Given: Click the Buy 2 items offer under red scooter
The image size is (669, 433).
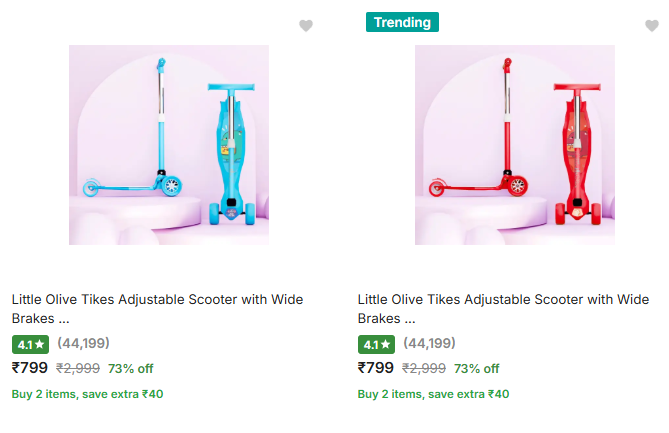Looking at the screenshot, I should [x=433, y=394].
